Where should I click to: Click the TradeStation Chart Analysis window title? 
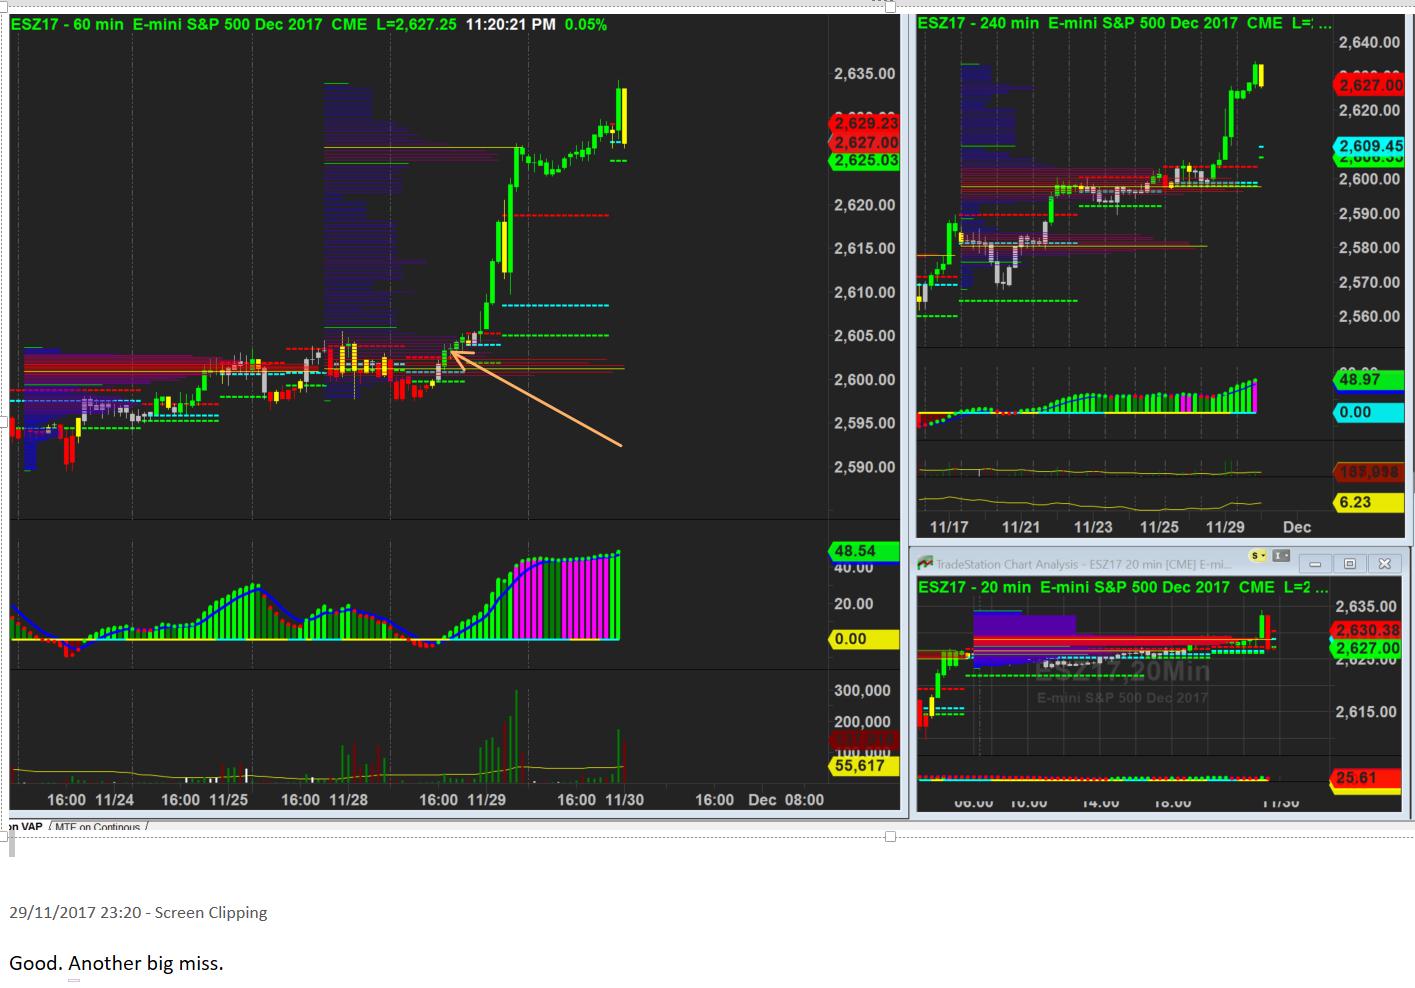point(1084,565)
